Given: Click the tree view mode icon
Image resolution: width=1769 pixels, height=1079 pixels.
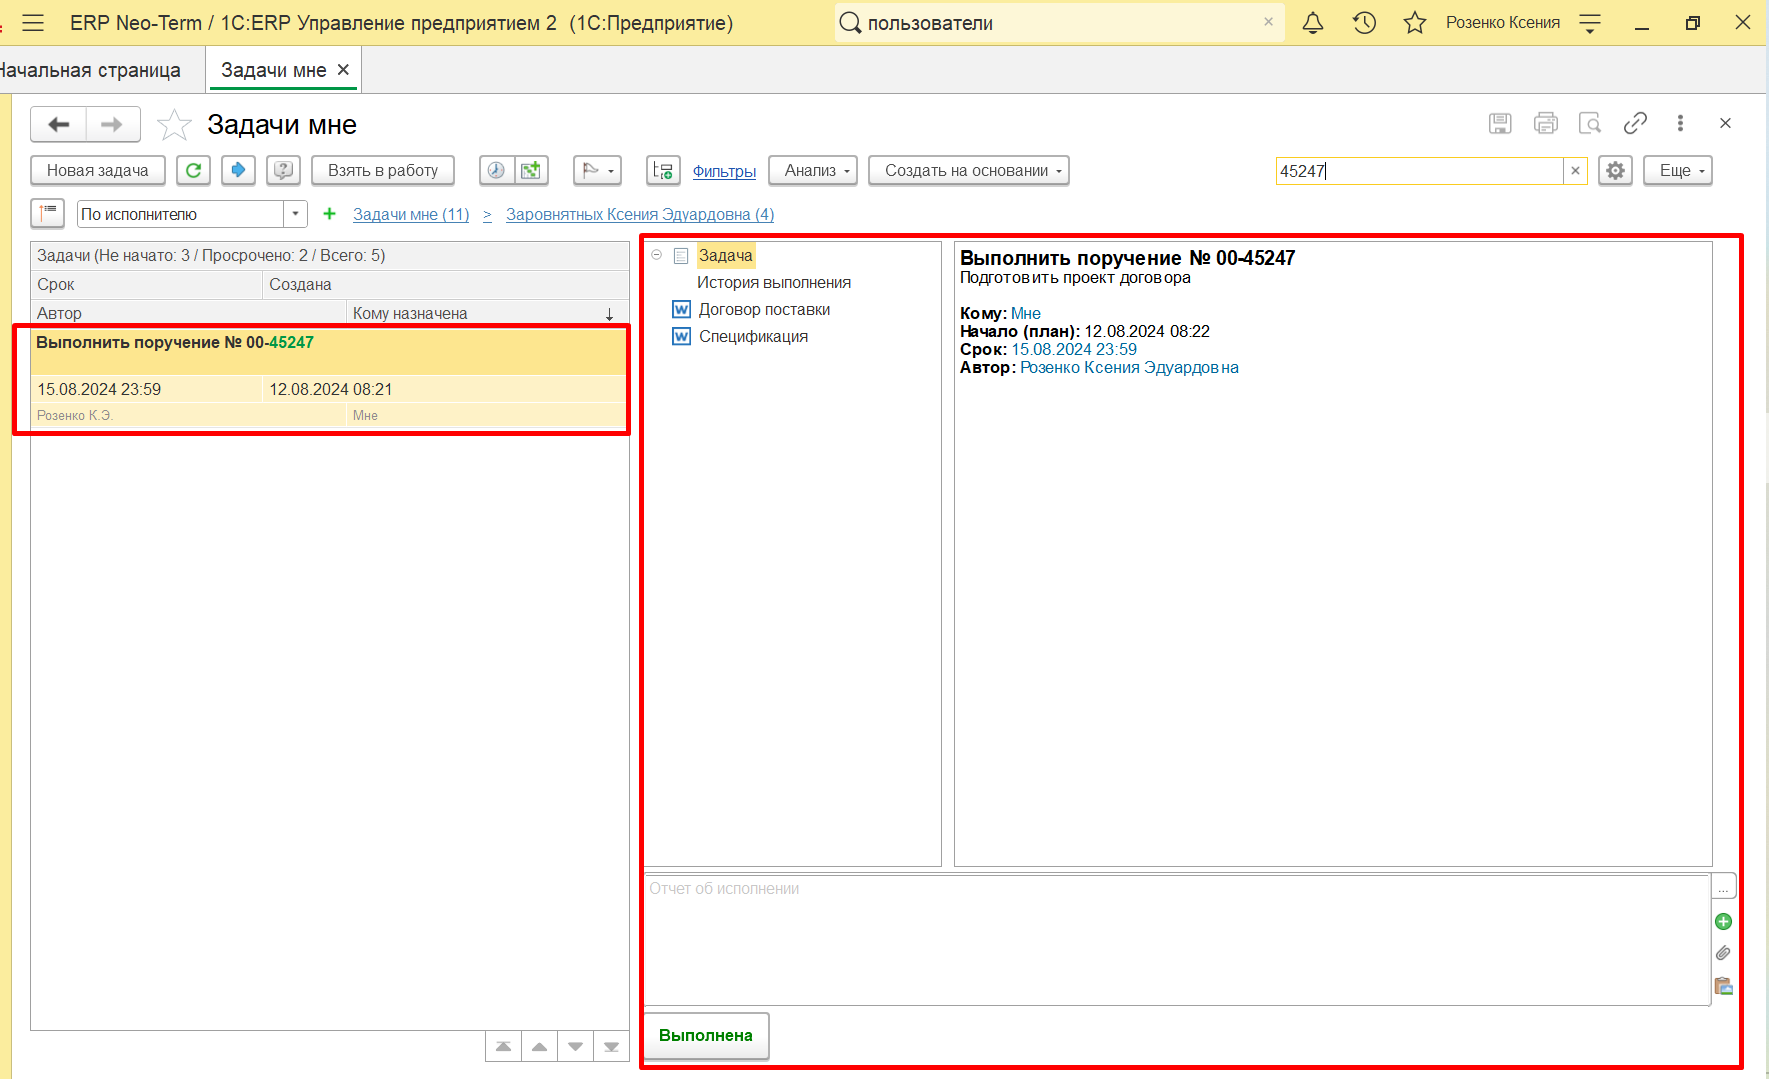Looking at the screenshot, I should point(663,170).
